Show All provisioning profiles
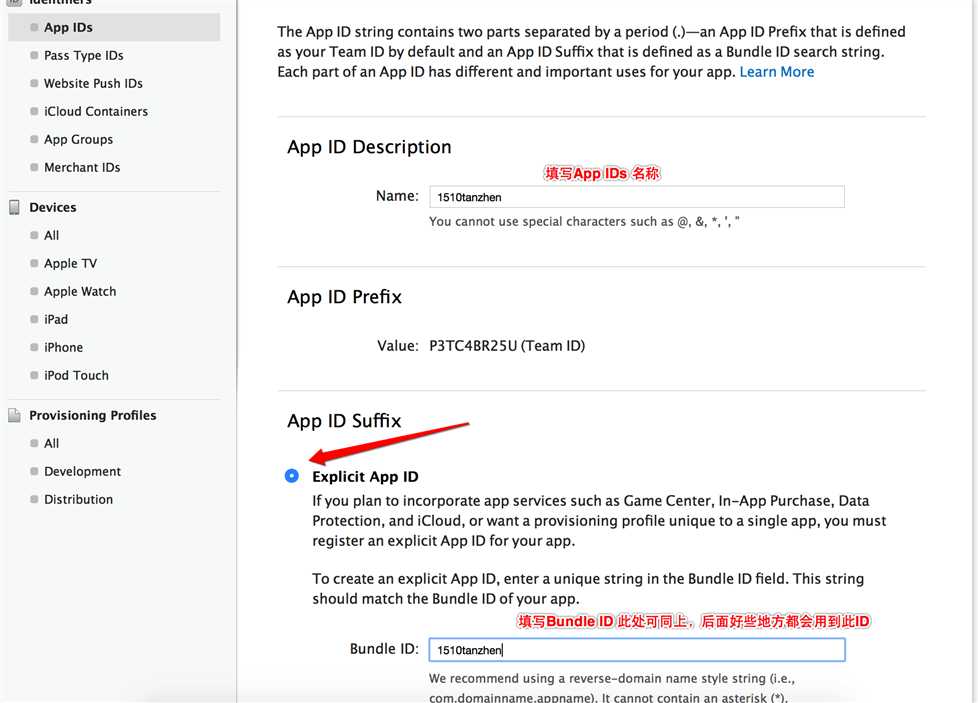The height and width of the screenshot is (703, 978). pyautogui.click(x=51, y=444)
